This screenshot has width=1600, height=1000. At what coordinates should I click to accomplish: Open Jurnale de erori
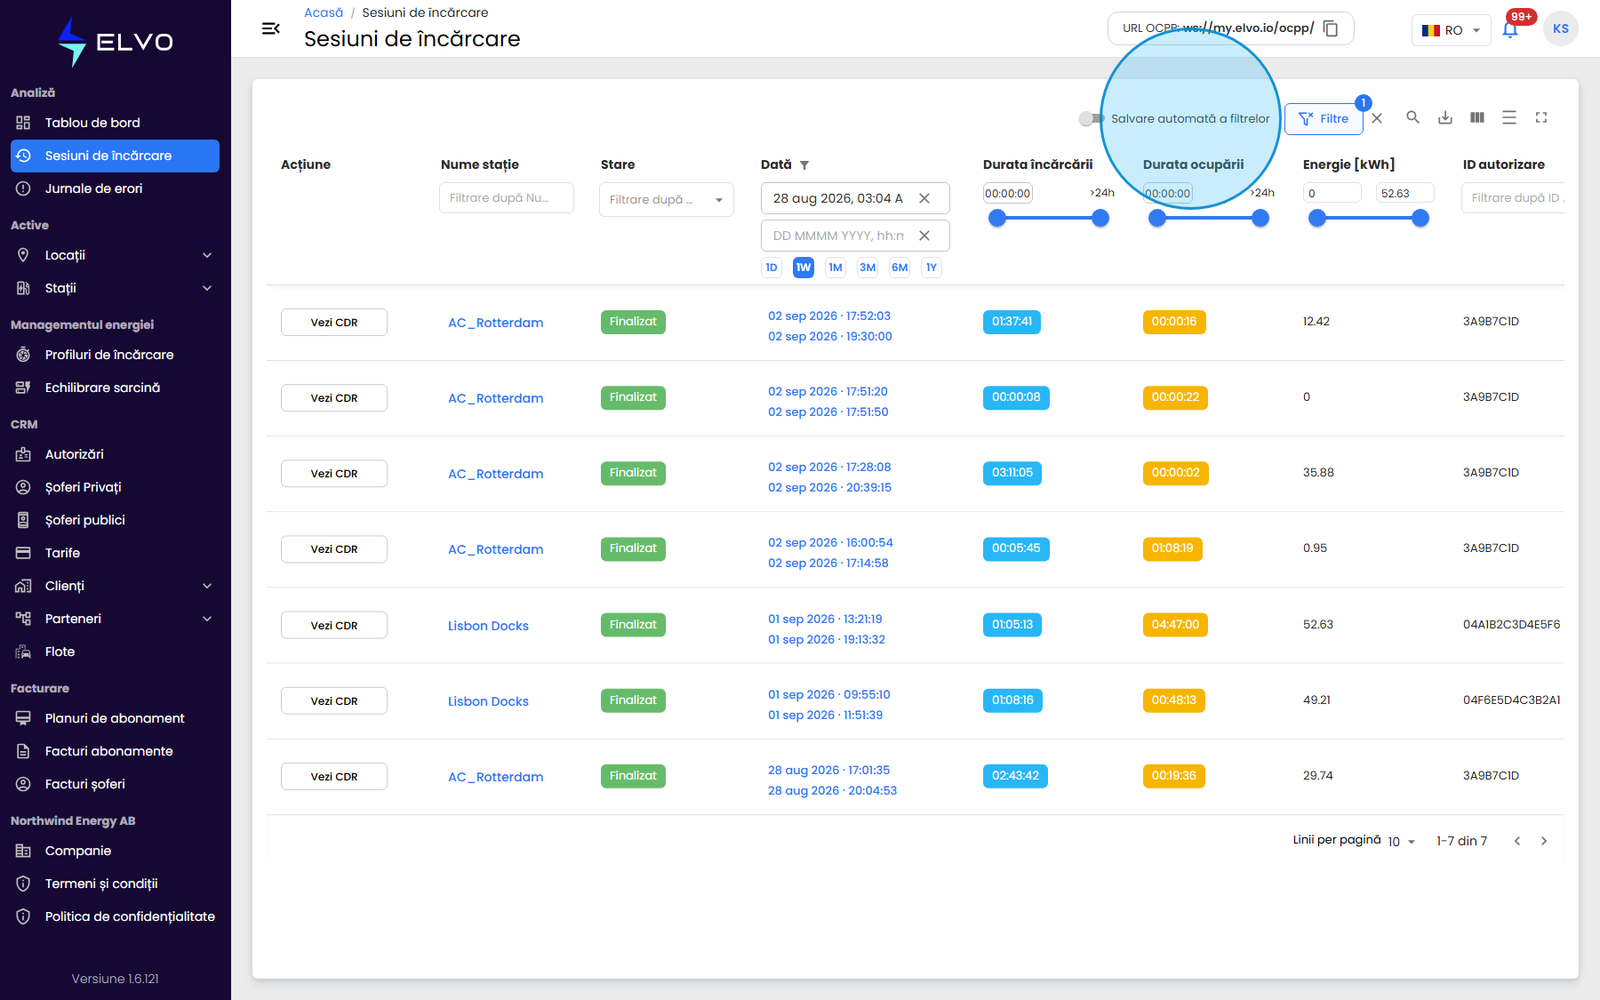pyautogui.click(x=115, y=189)
